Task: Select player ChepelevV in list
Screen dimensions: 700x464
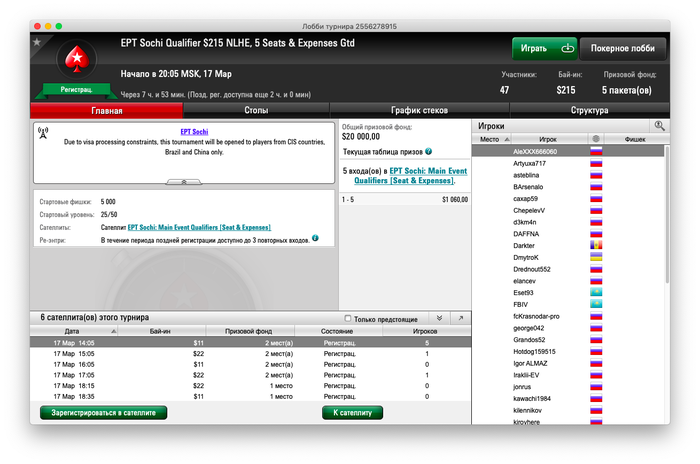Action: pyautogui.click(x=568, y=210)
